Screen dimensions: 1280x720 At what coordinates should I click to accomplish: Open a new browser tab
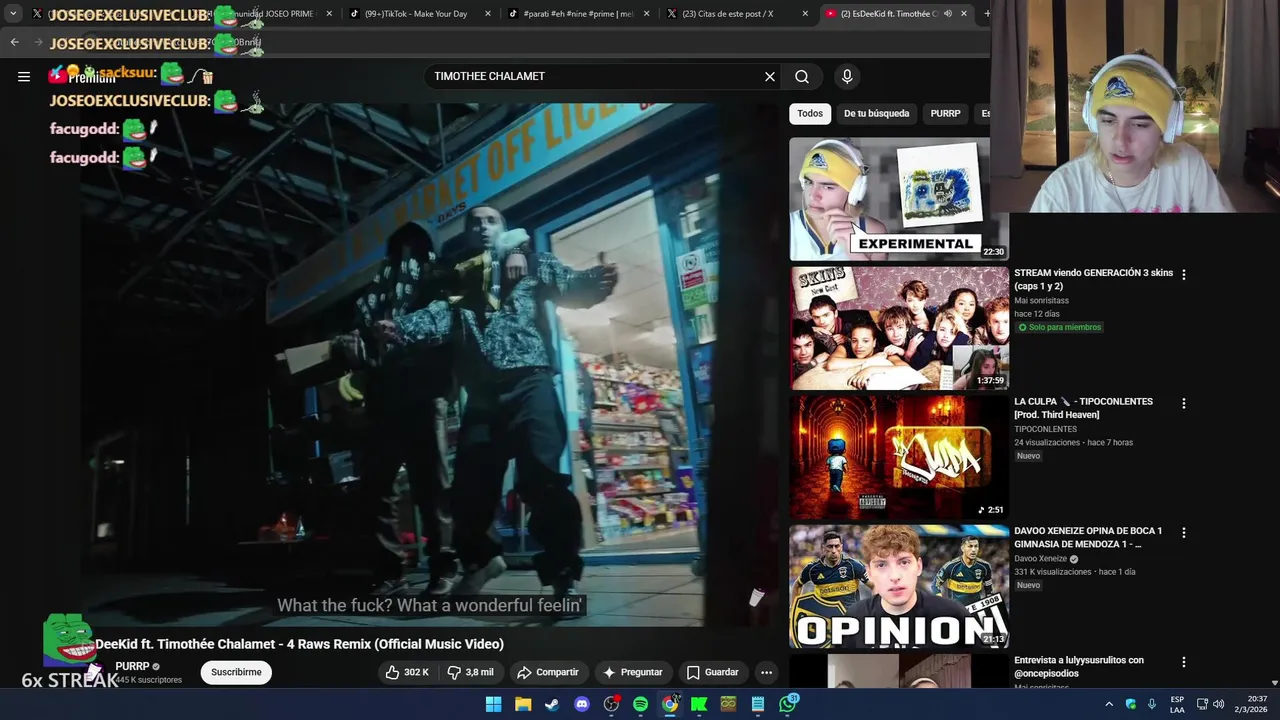pos(986,14)
